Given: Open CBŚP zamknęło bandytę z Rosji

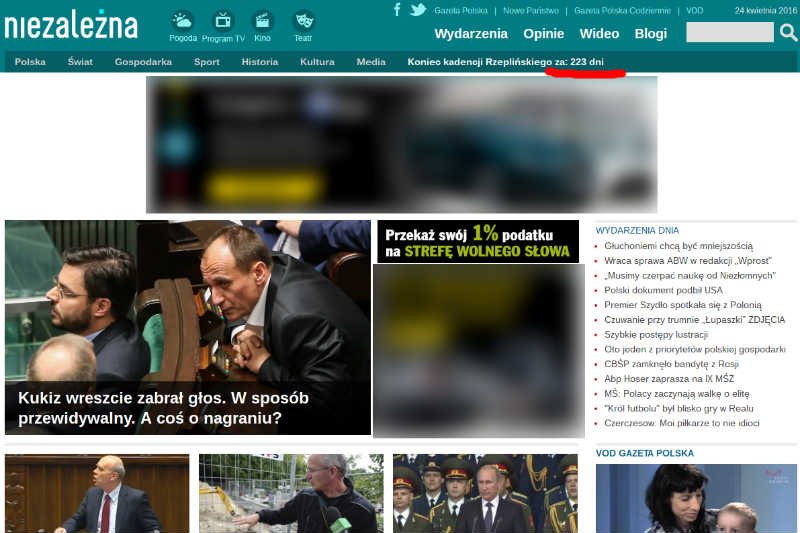Looking at the screenshot, I should click(671, 364).
